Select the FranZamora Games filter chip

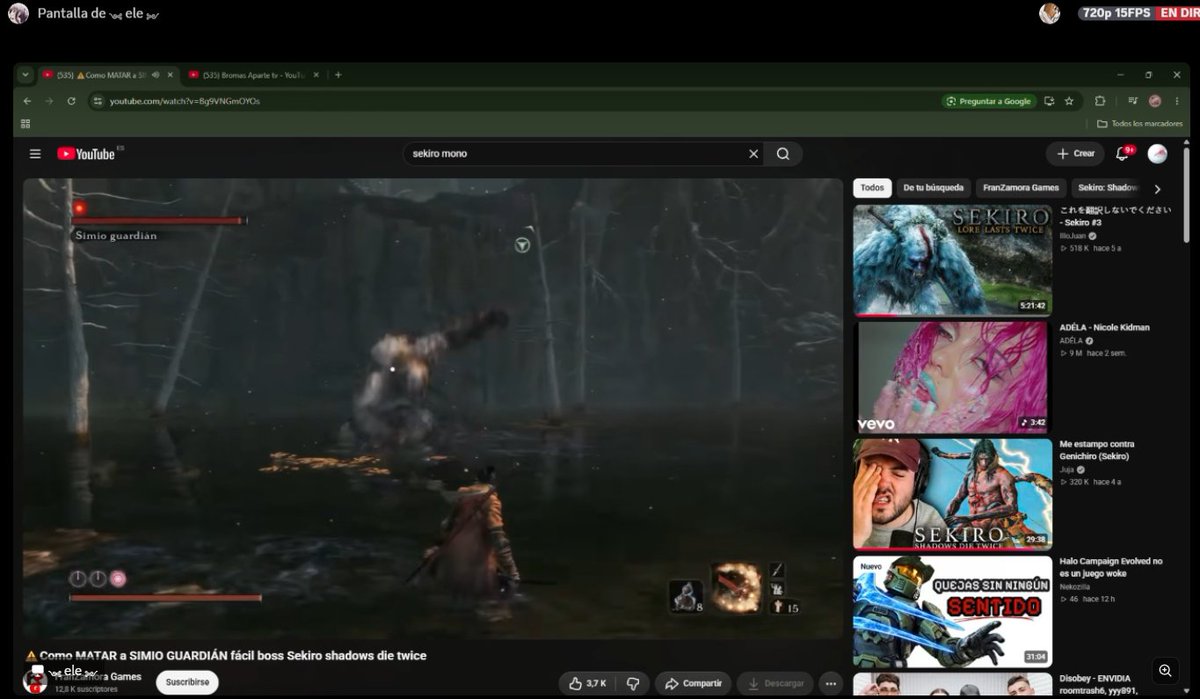(x=1021, y=188)
